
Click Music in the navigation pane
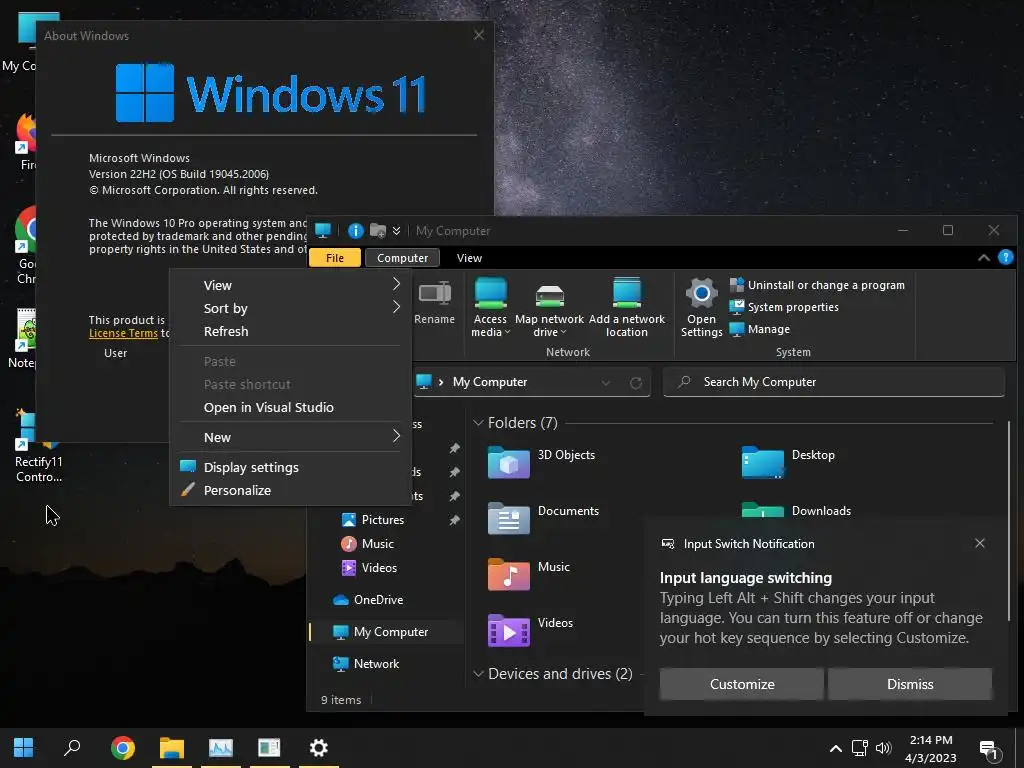coord(368,544)
